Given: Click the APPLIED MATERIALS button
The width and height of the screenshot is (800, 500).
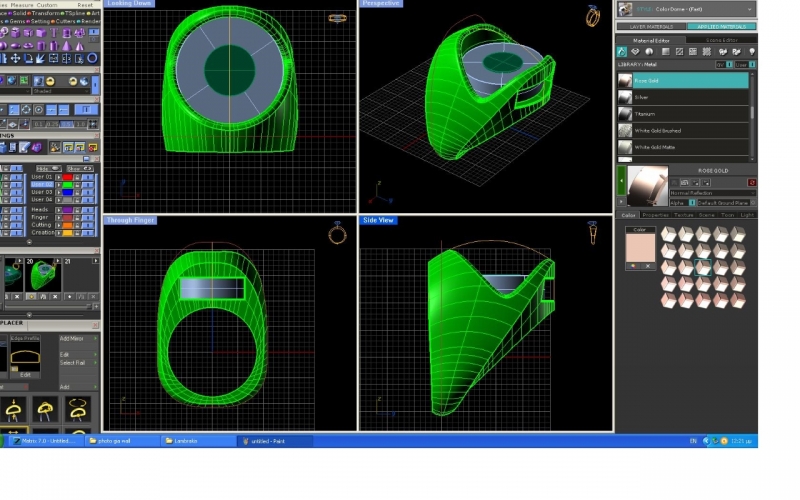Looking at the screenshot, I should pyautogui.click(x=721, y=27).
